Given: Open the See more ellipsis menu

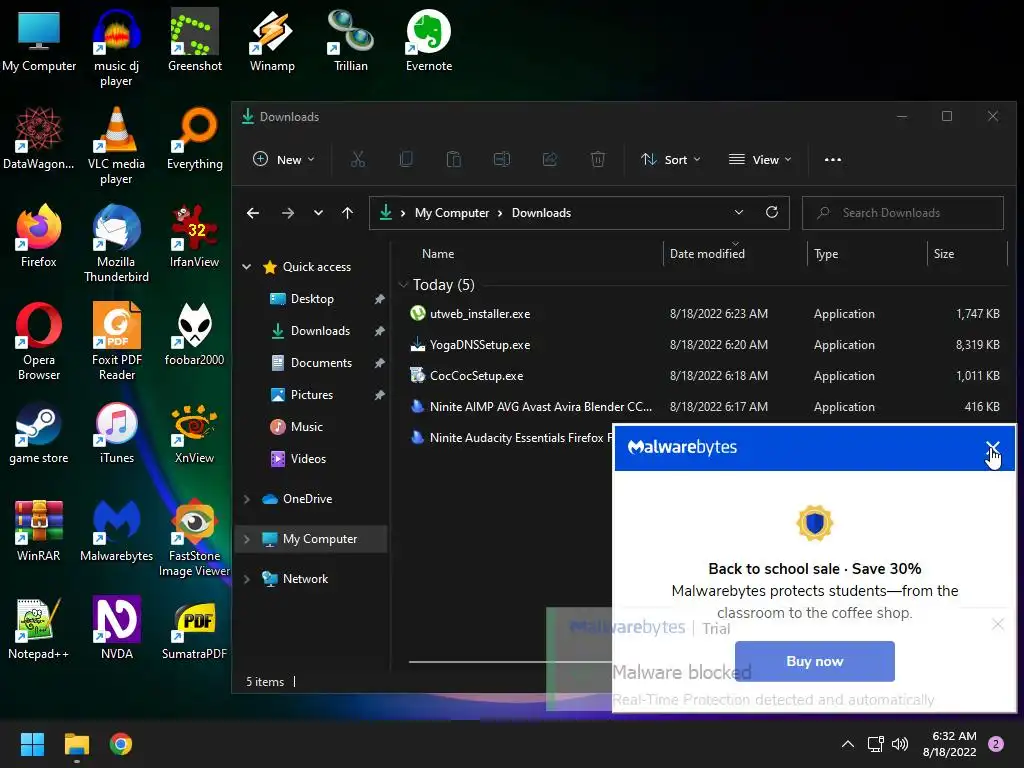Looking at the screenshot, I should [833, 159].
